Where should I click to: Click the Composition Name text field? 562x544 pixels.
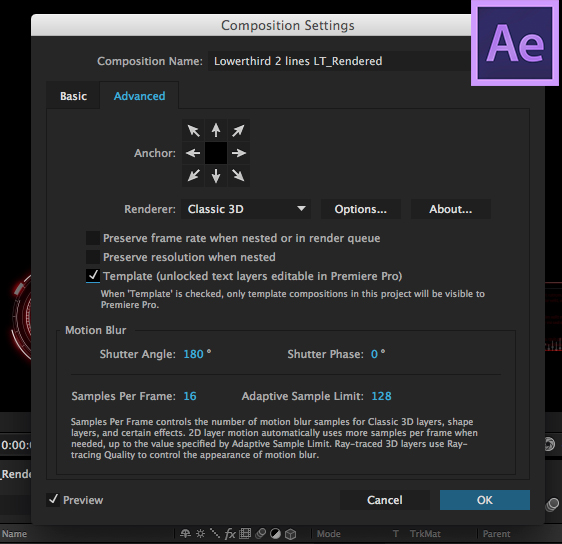coord(339,61)
